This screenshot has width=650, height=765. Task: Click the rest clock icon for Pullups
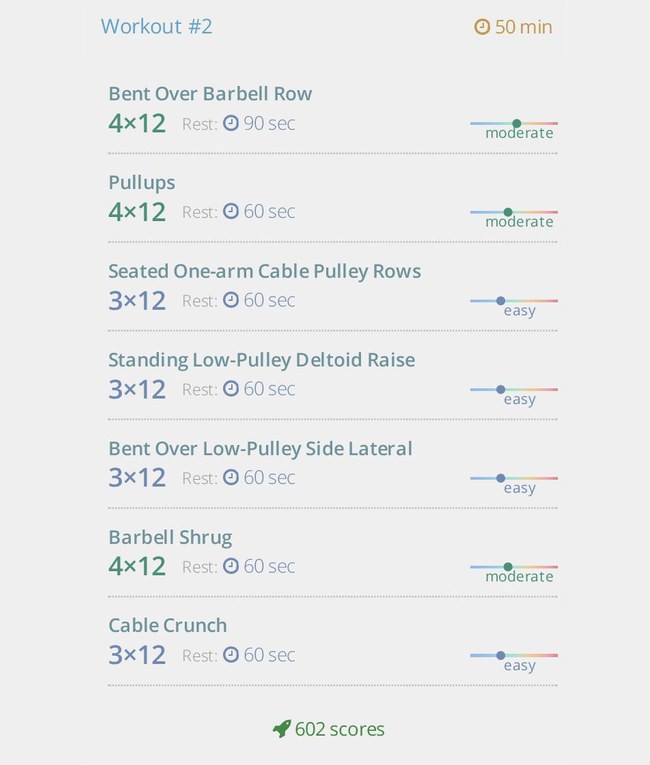(x=231, y=211)
